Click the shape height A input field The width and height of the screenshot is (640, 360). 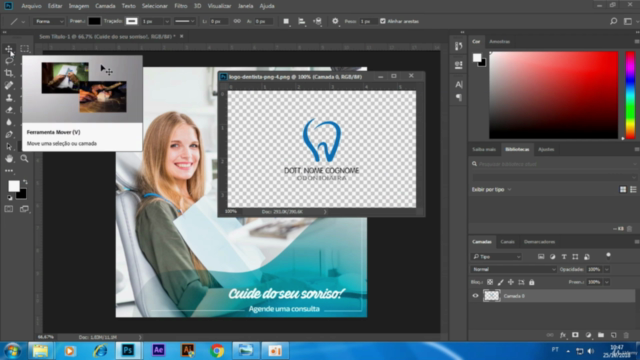tap(263, 21)
